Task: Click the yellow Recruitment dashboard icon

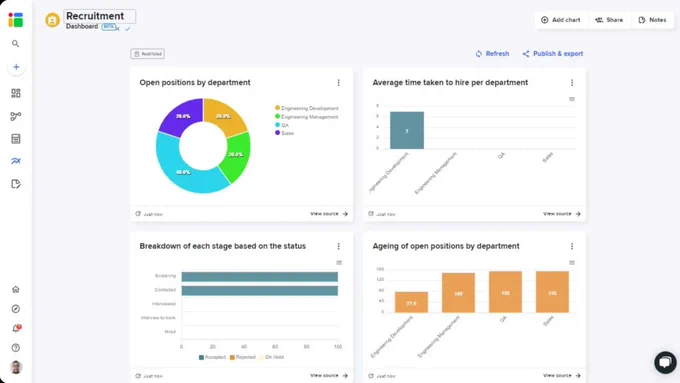Action: [x=52, y=20]
